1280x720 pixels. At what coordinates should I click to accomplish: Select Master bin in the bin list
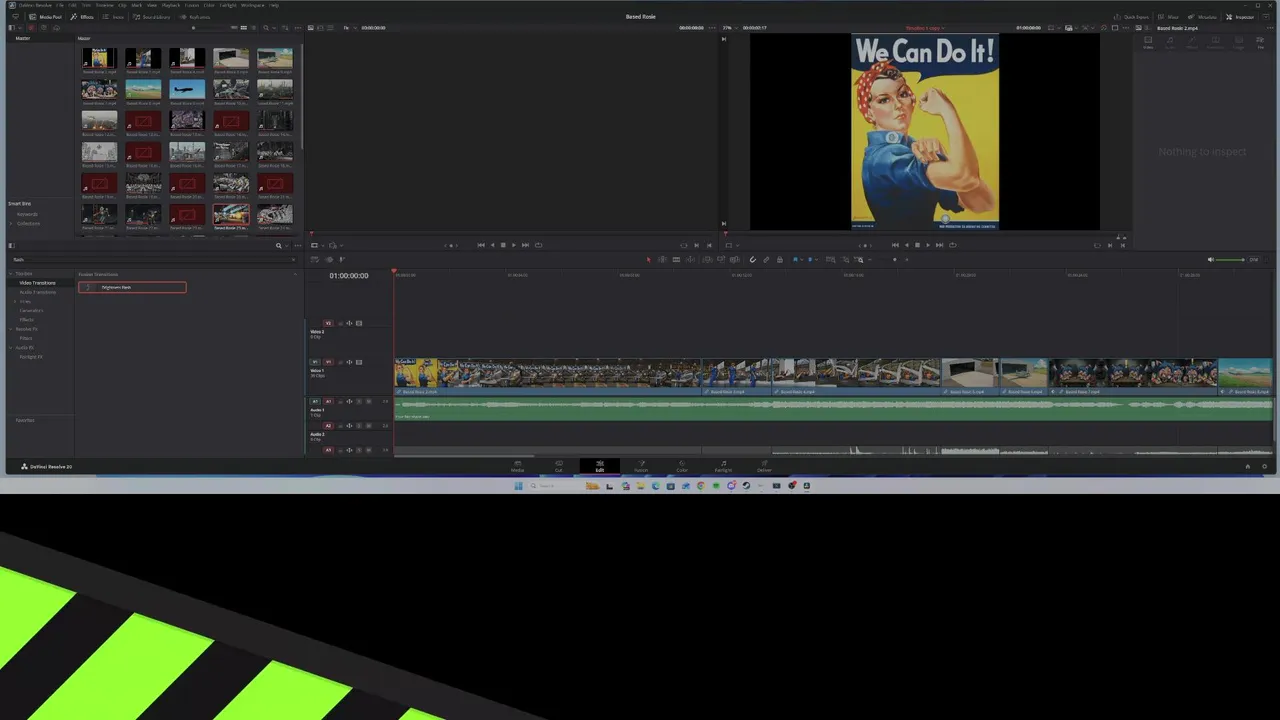pos(22,38)
